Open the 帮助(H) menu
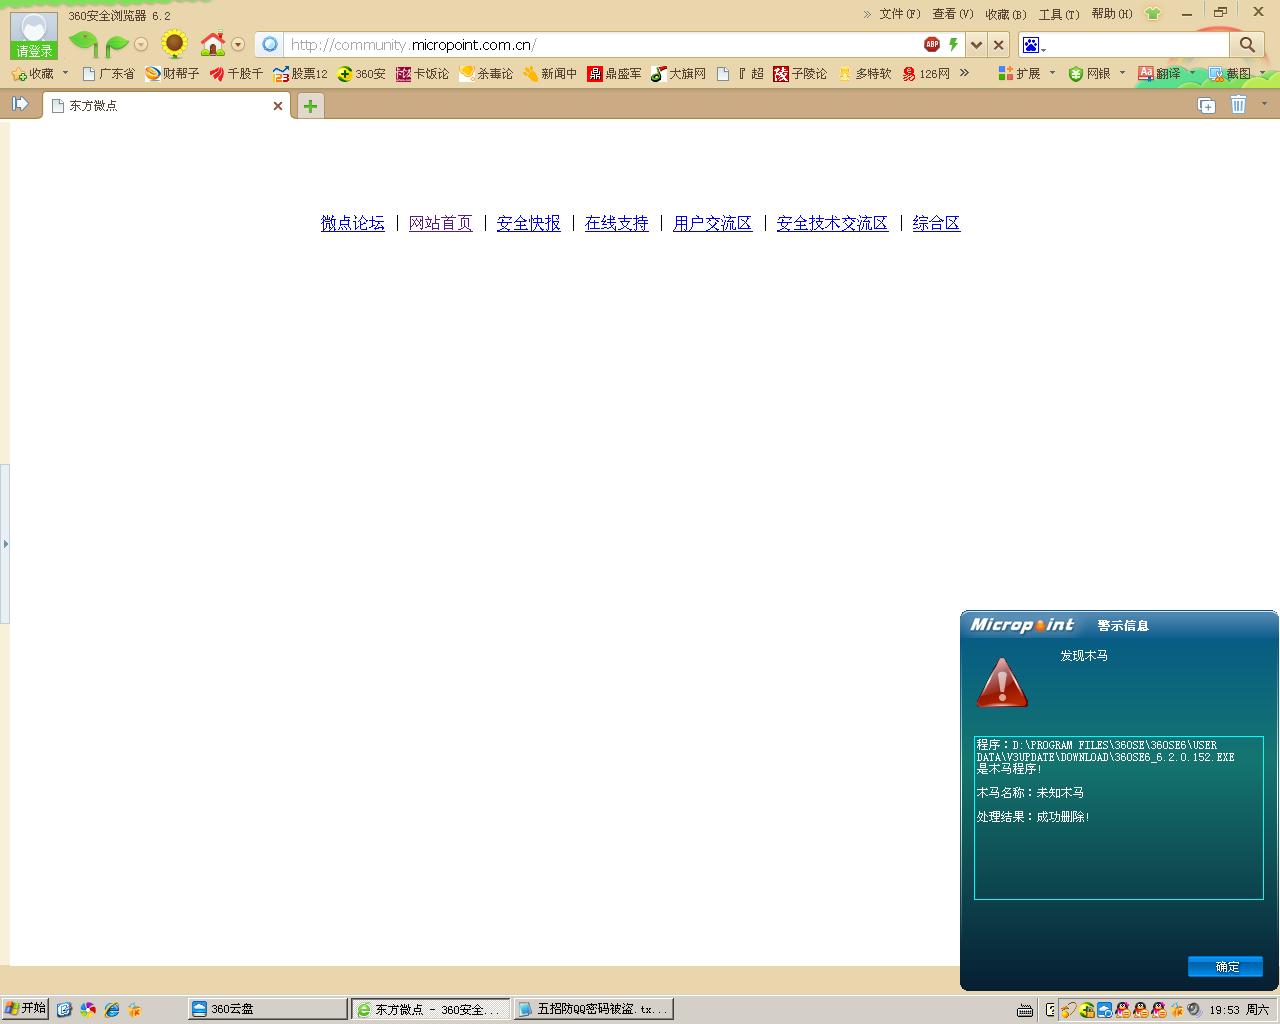Screen dimensions: 1280x1024 pyautogui.click(x=1111, y=14)
